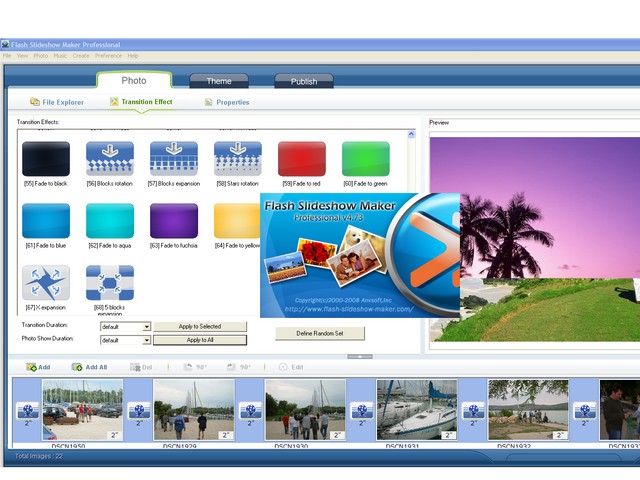Pick the Blocks expansion transition effect
This screenshot has width=640, height=480.
174,159
